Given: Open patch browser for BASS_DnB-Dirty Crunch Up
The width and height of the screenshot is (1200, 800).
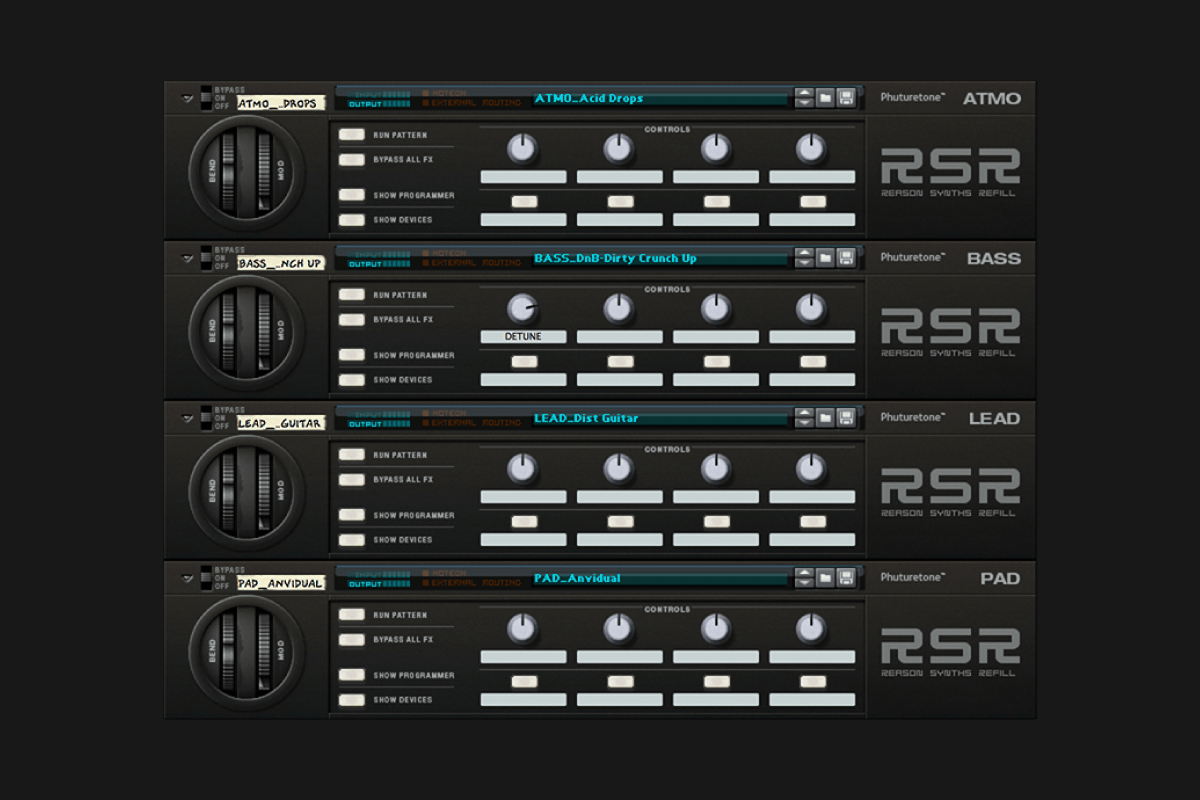Looking at the screenshot, I should [x=825, y=258].
